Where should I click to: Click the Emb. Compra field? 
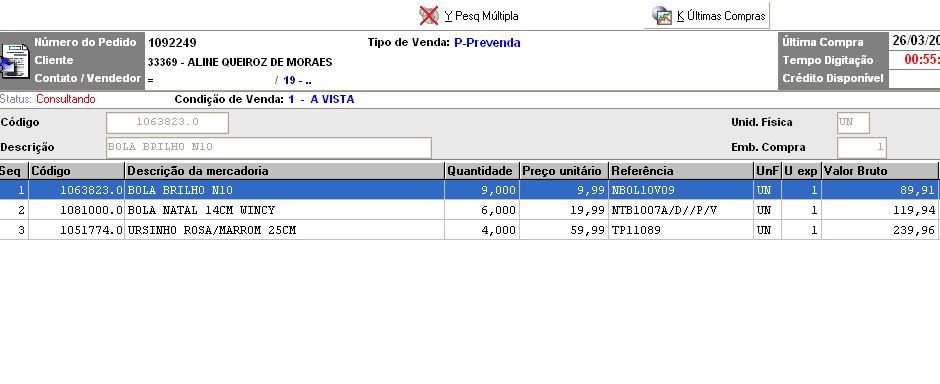pyautogui.click(x=861, y=147)
